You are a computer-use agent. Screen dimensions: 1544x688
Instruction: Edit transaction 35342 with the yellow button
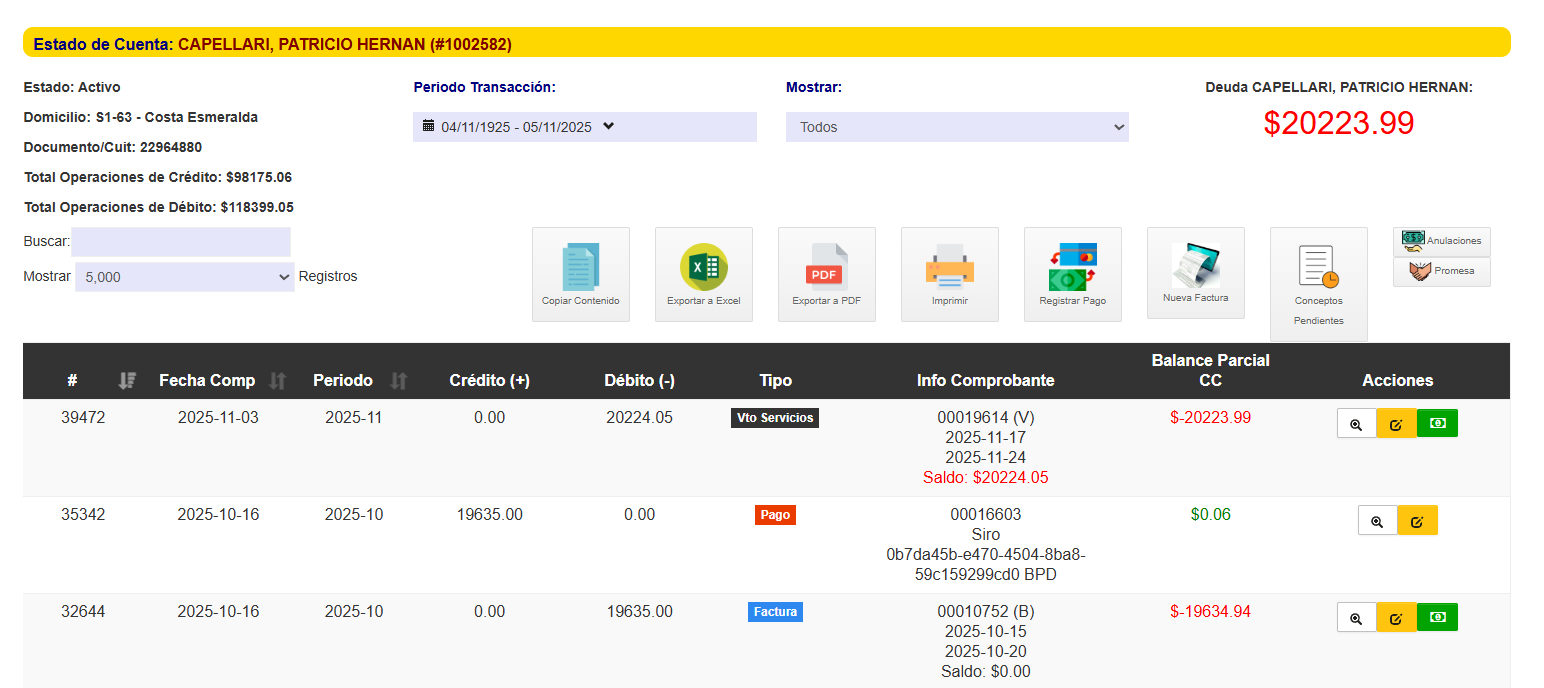1417,521
